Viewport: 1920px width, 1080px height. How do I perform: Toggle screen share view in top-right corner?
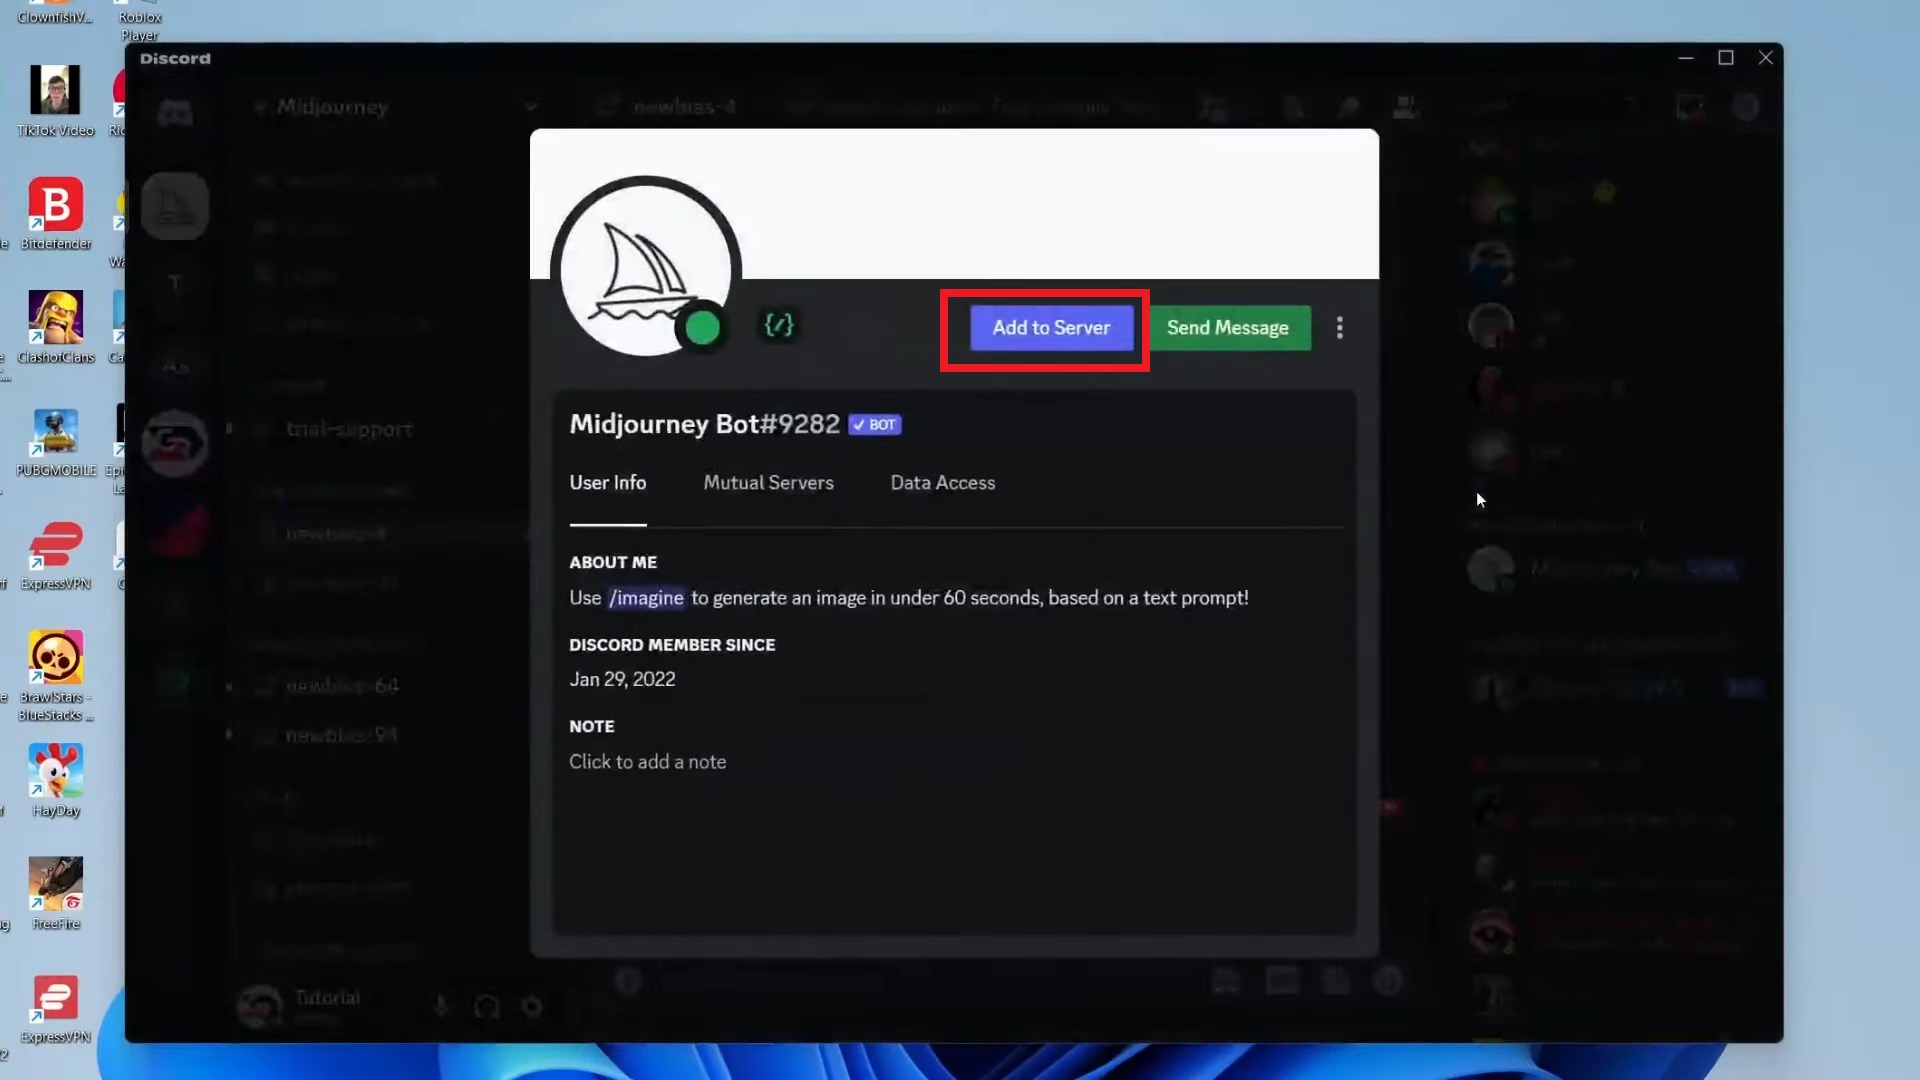click(x=1690, y=107)
